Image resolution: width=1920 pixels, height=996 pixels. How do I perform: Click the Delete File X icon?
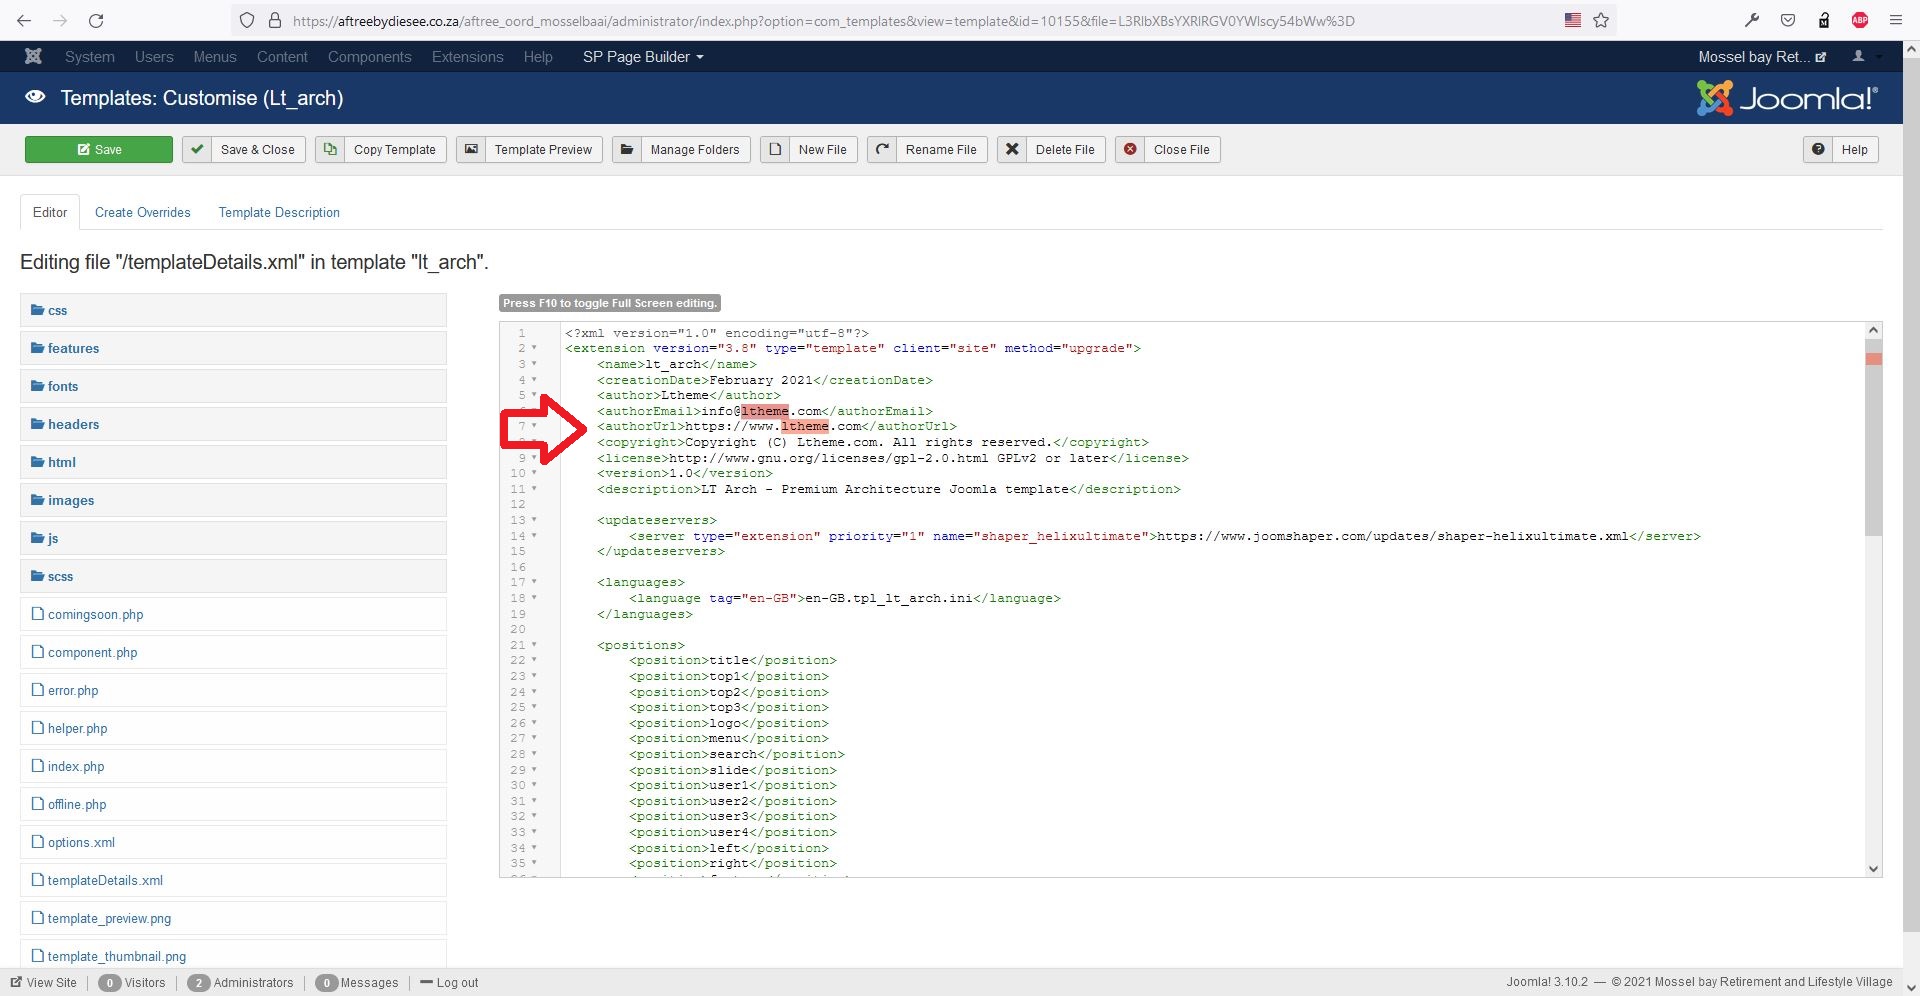pyautogui.click(x=1012, y=150)
